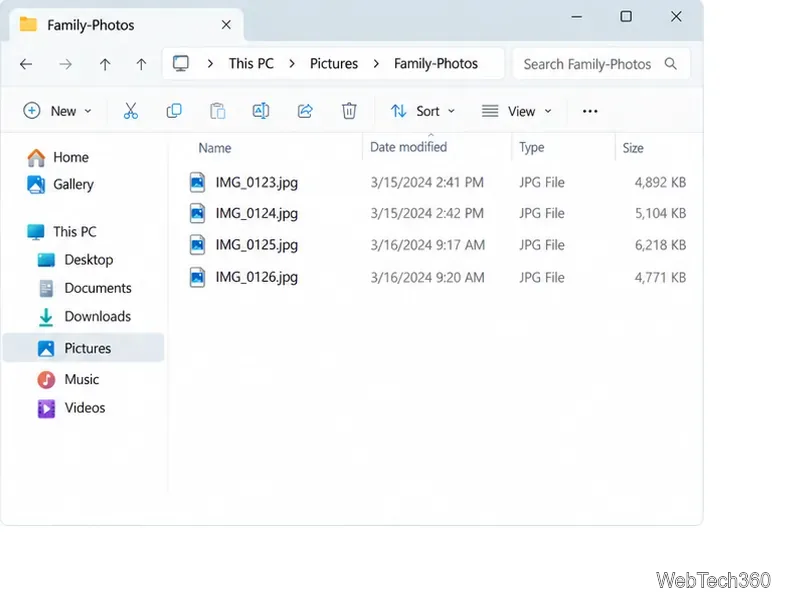Maximize the File Explorer window

pos(626,17)
